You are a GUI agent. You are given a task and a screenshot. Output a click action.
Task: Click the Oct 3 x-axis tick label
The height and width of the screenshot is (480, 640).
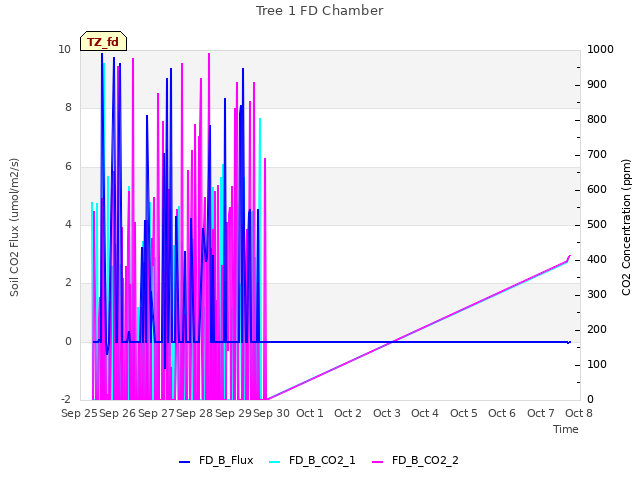point(387,413)
